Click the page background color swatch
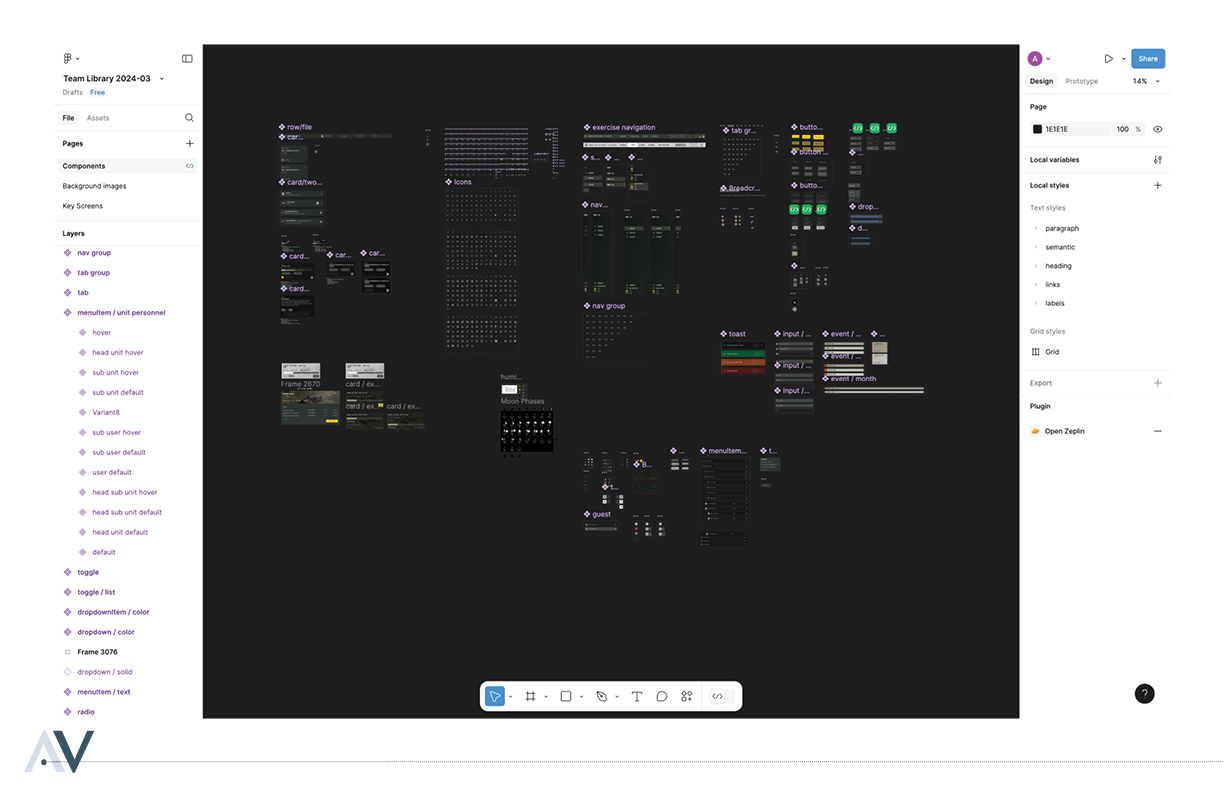Viewport: 1224px width, 792px height. (1037, 129)
